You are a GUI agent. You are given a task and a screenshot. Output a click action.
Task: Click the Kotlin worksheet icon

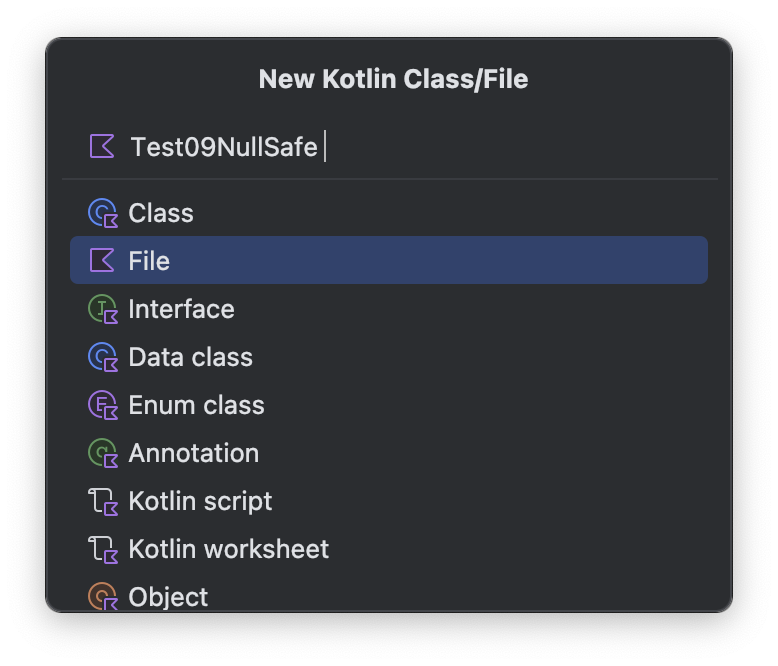click(103, 549)
